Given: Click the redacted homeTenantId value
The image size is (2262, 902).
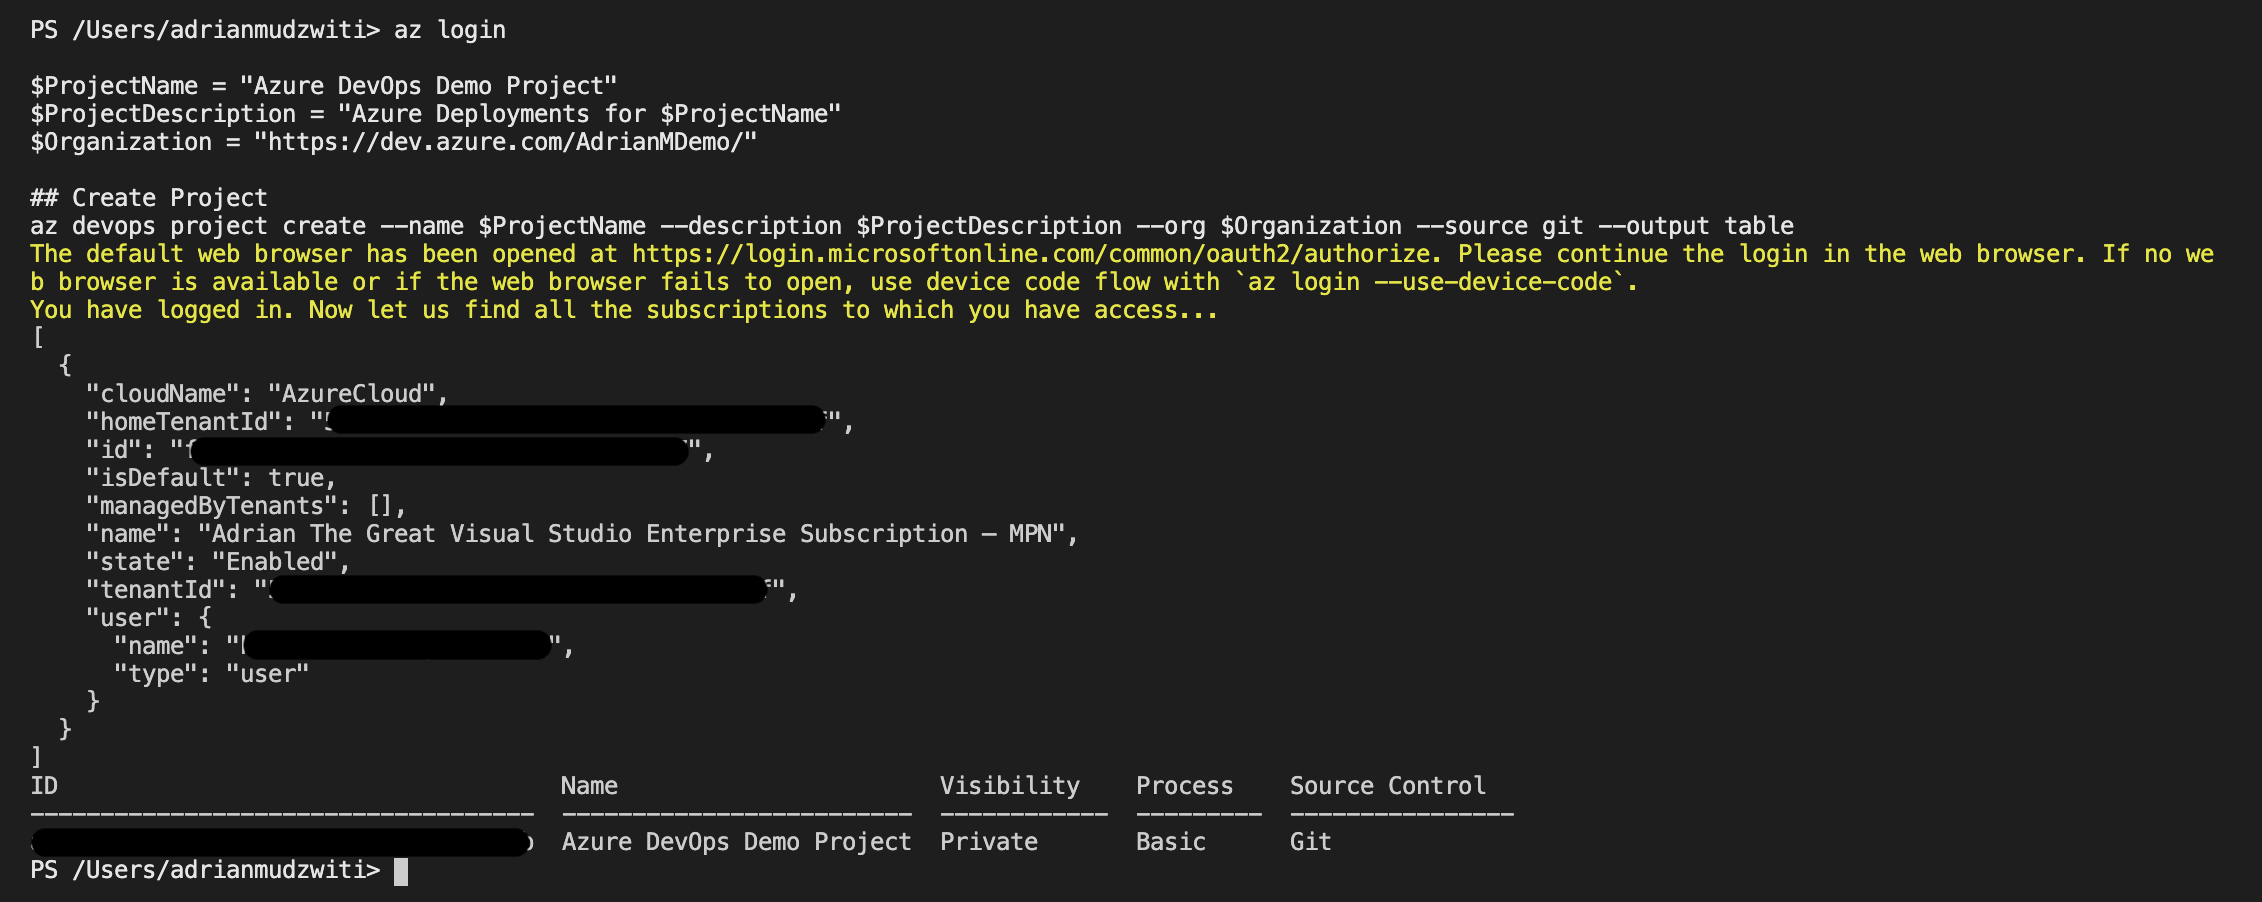Looking at the screenshot, I should (576, 420).
